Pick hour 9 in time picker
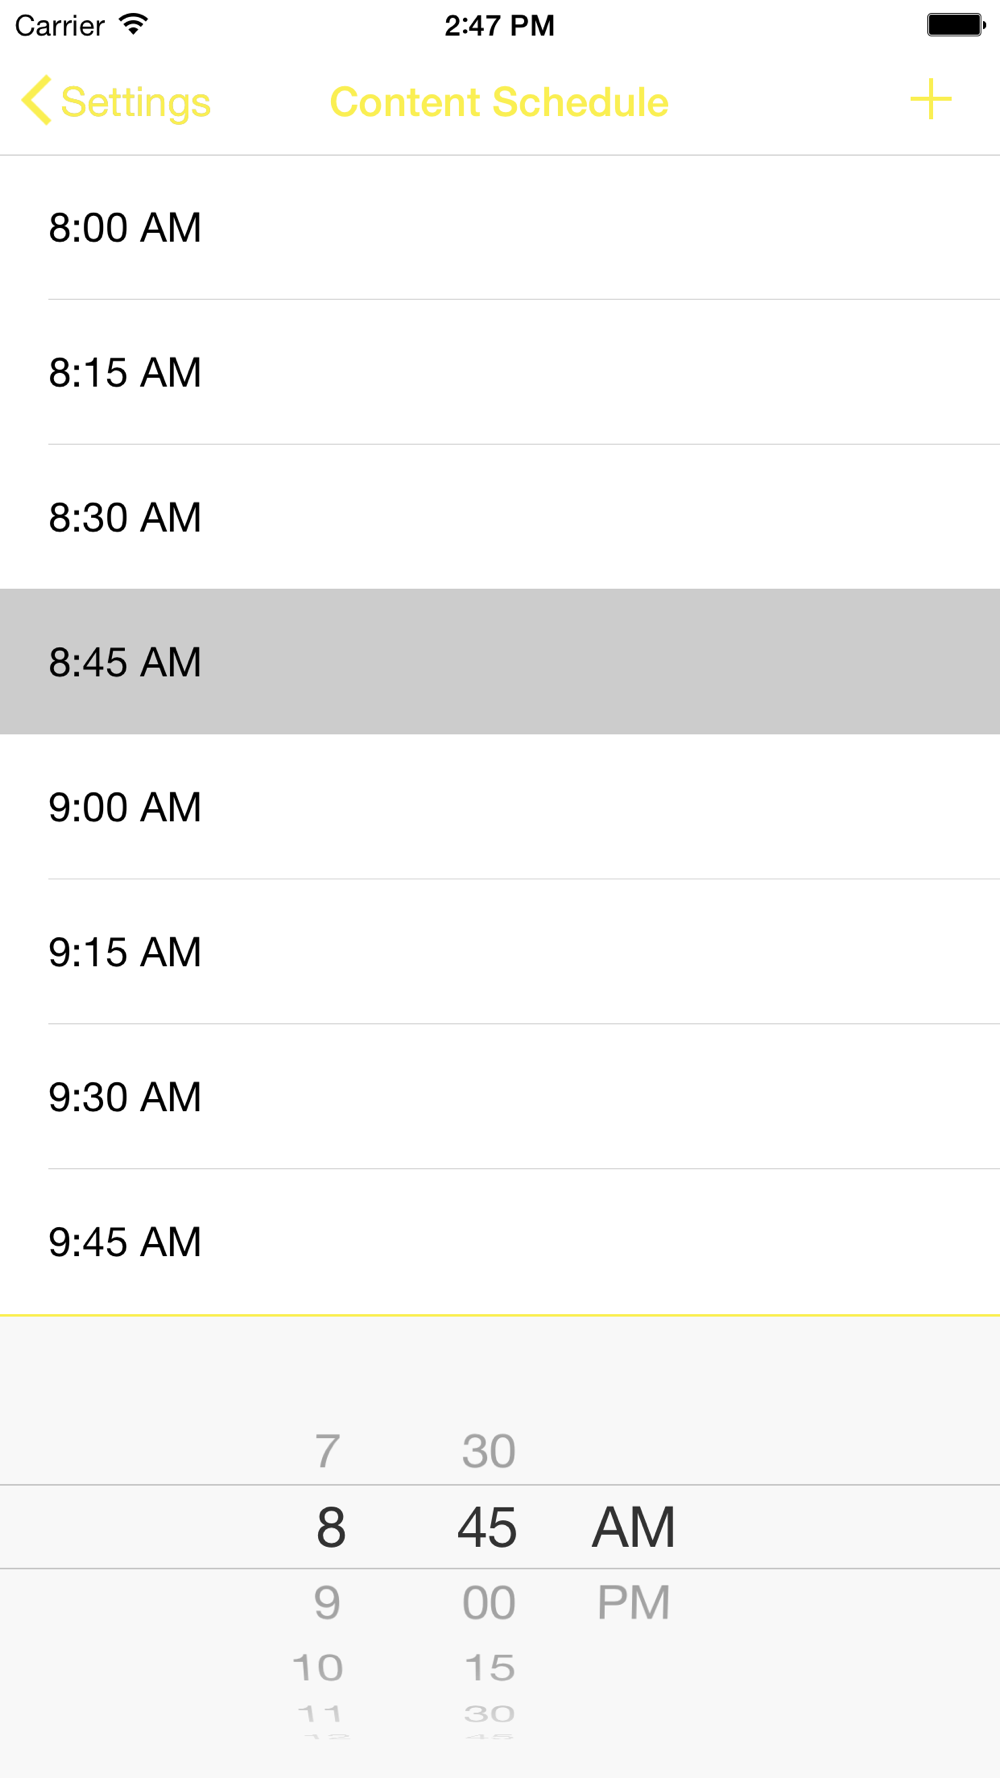Image resolution: width=1000 pixels, height=1778 pixels. click(328, 1603)
